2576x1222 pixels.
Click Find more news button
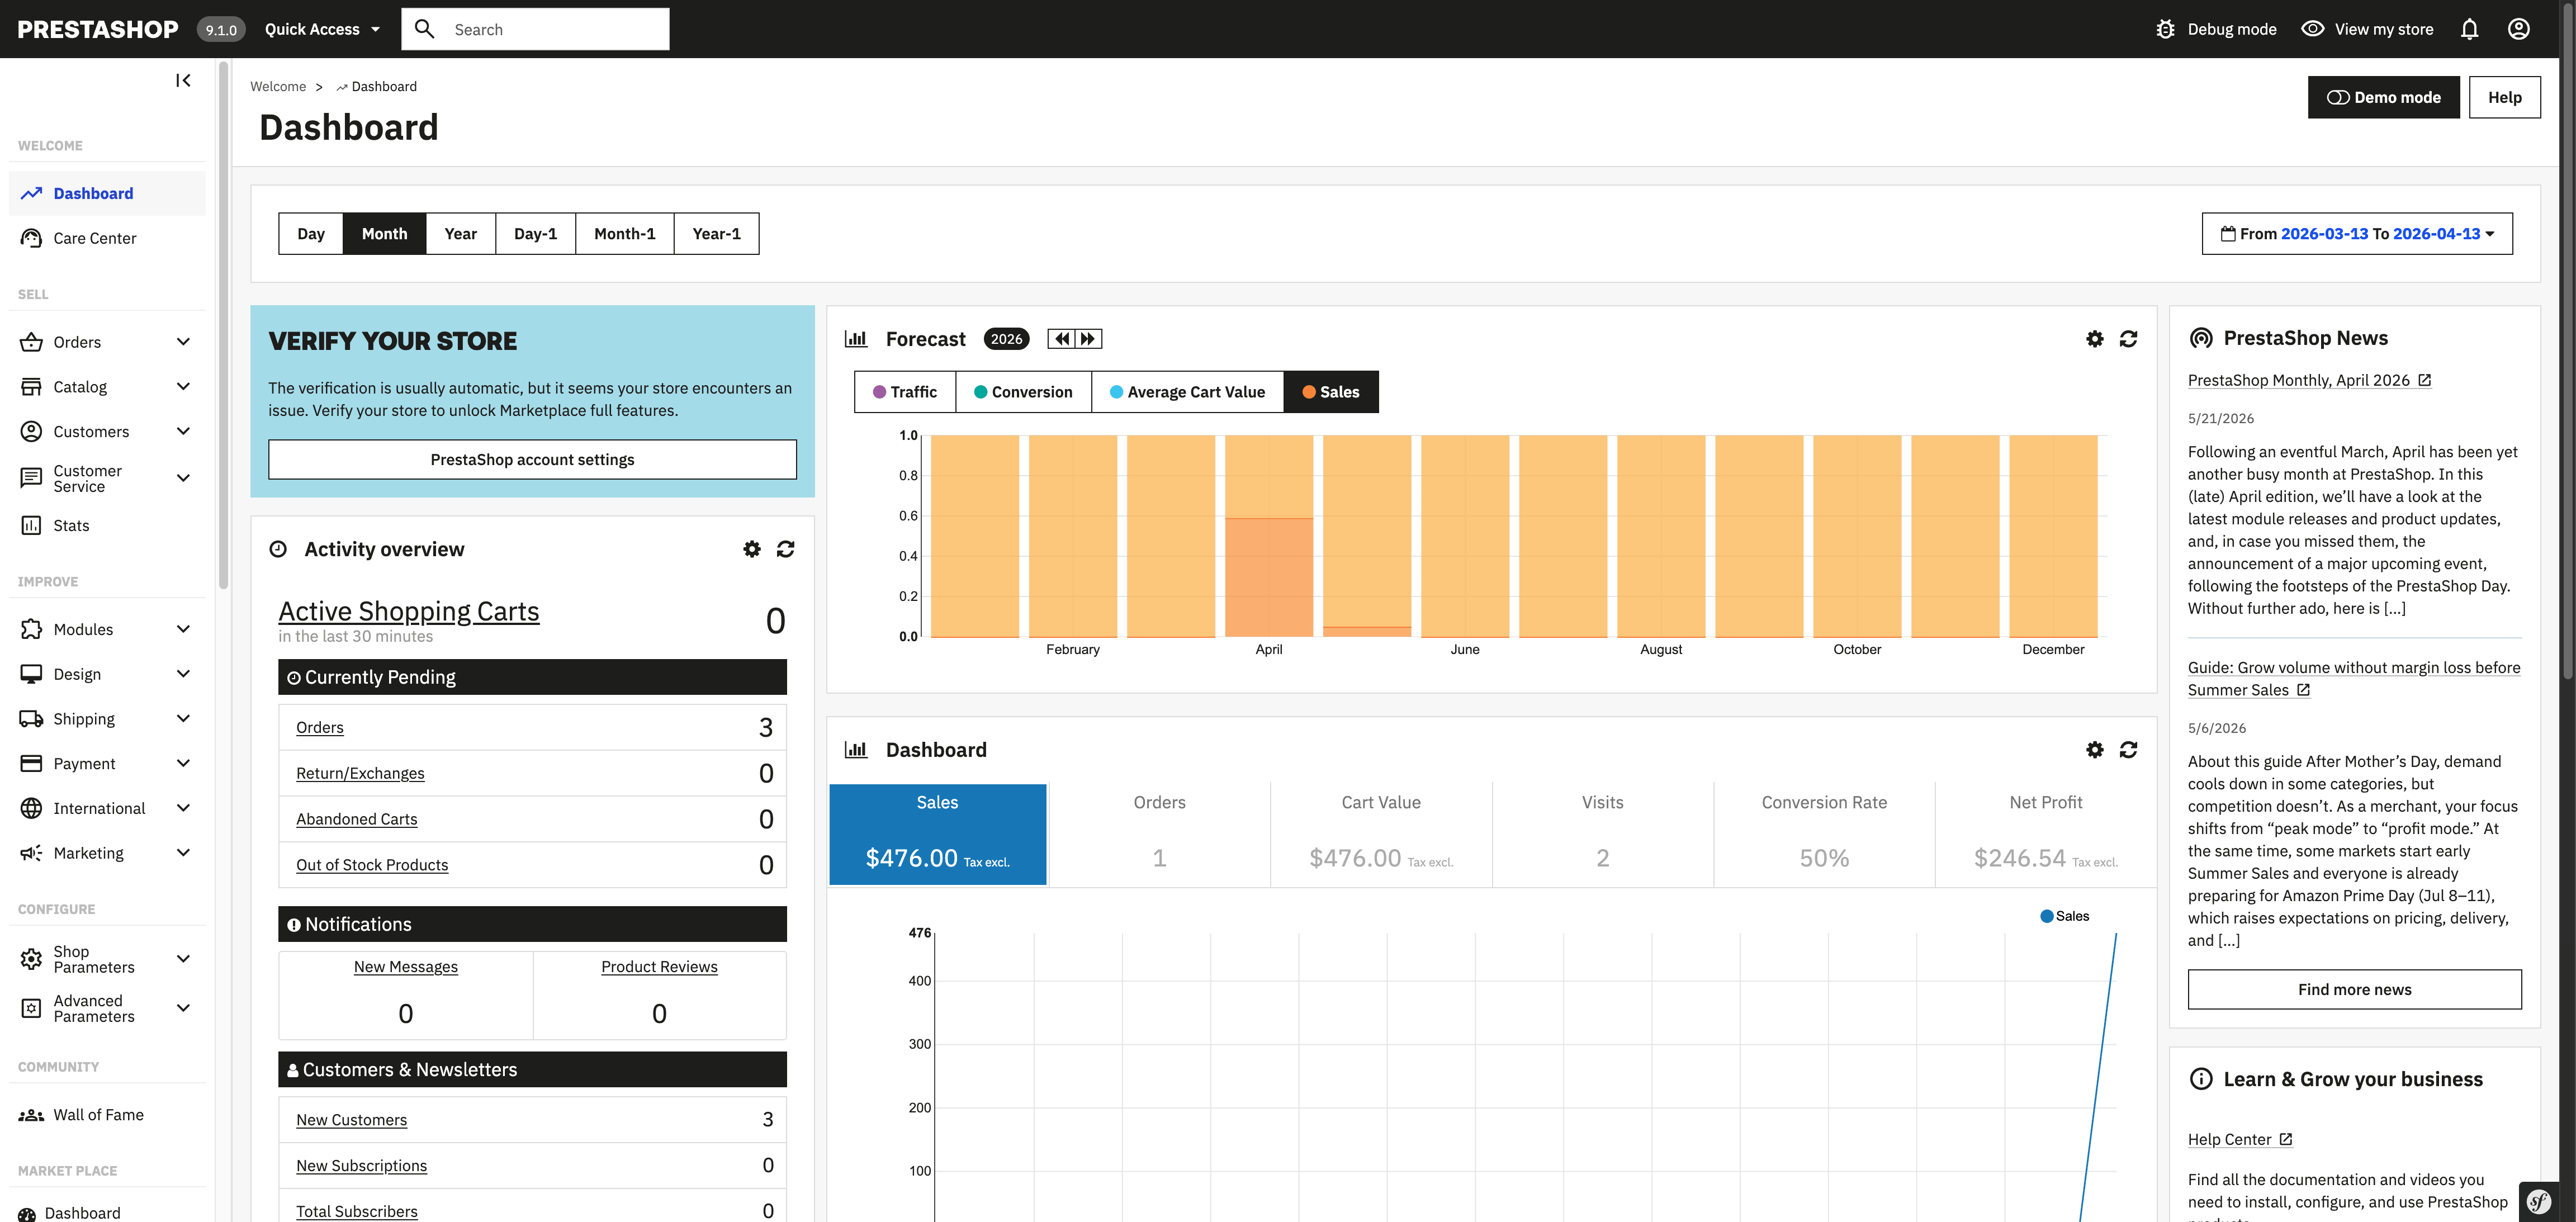click(2355, 990)
